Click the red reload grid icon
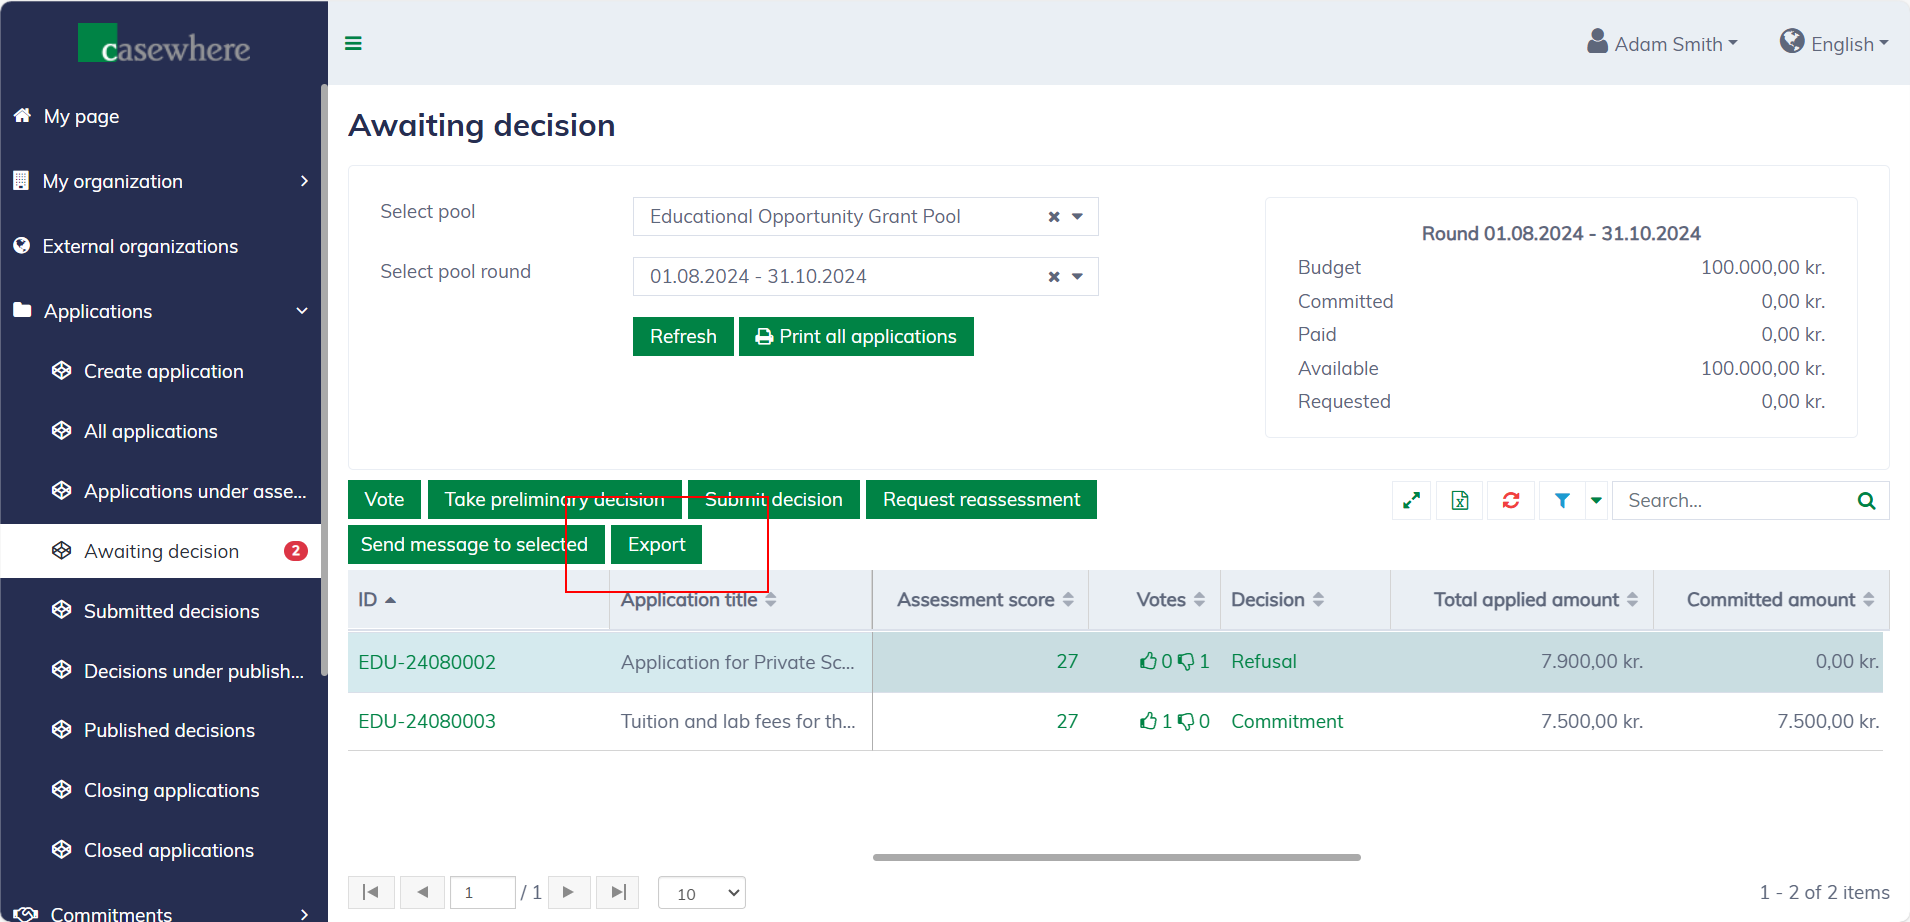The image size is (1910, 922). click(x=1510, y=500)
